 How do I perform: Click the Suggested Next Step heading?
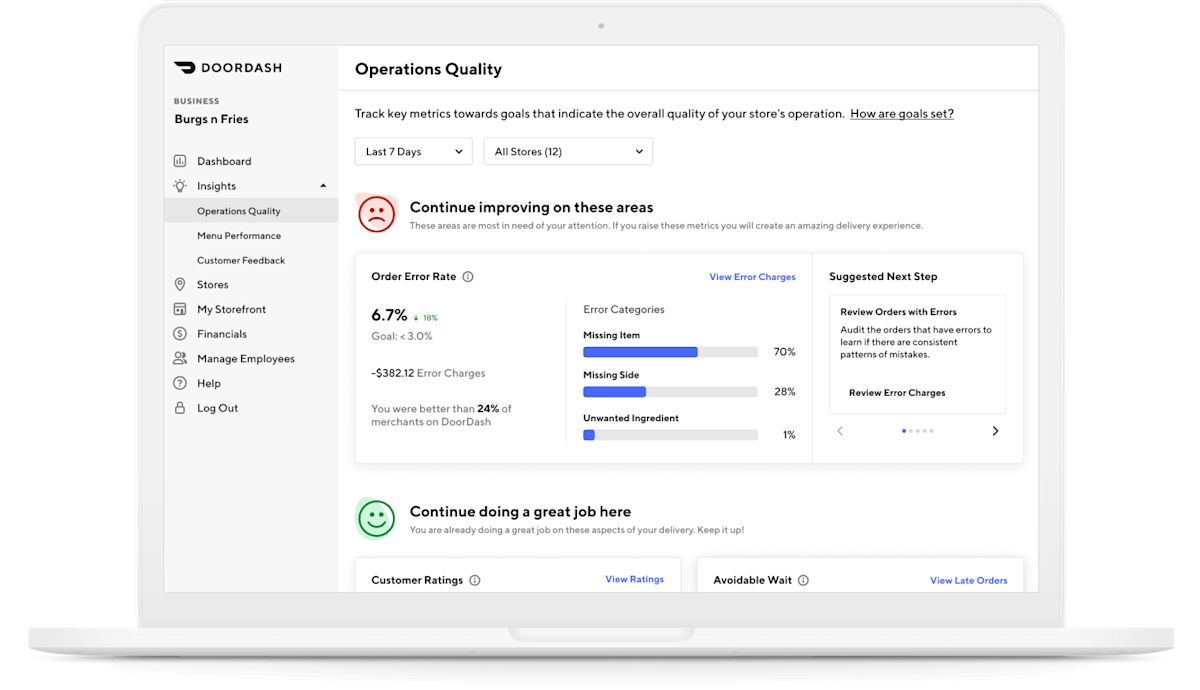tap(883, 277)
